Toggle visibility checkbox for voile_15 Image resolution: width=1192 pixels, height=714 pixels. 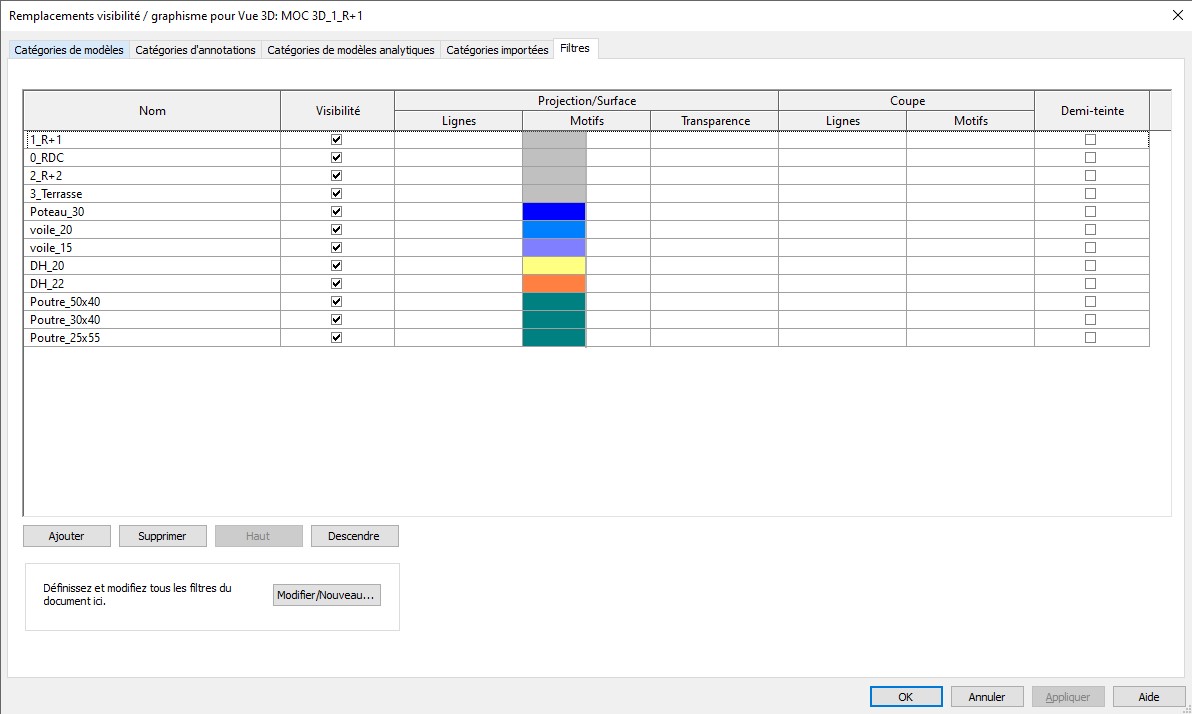tap(337, 248)
